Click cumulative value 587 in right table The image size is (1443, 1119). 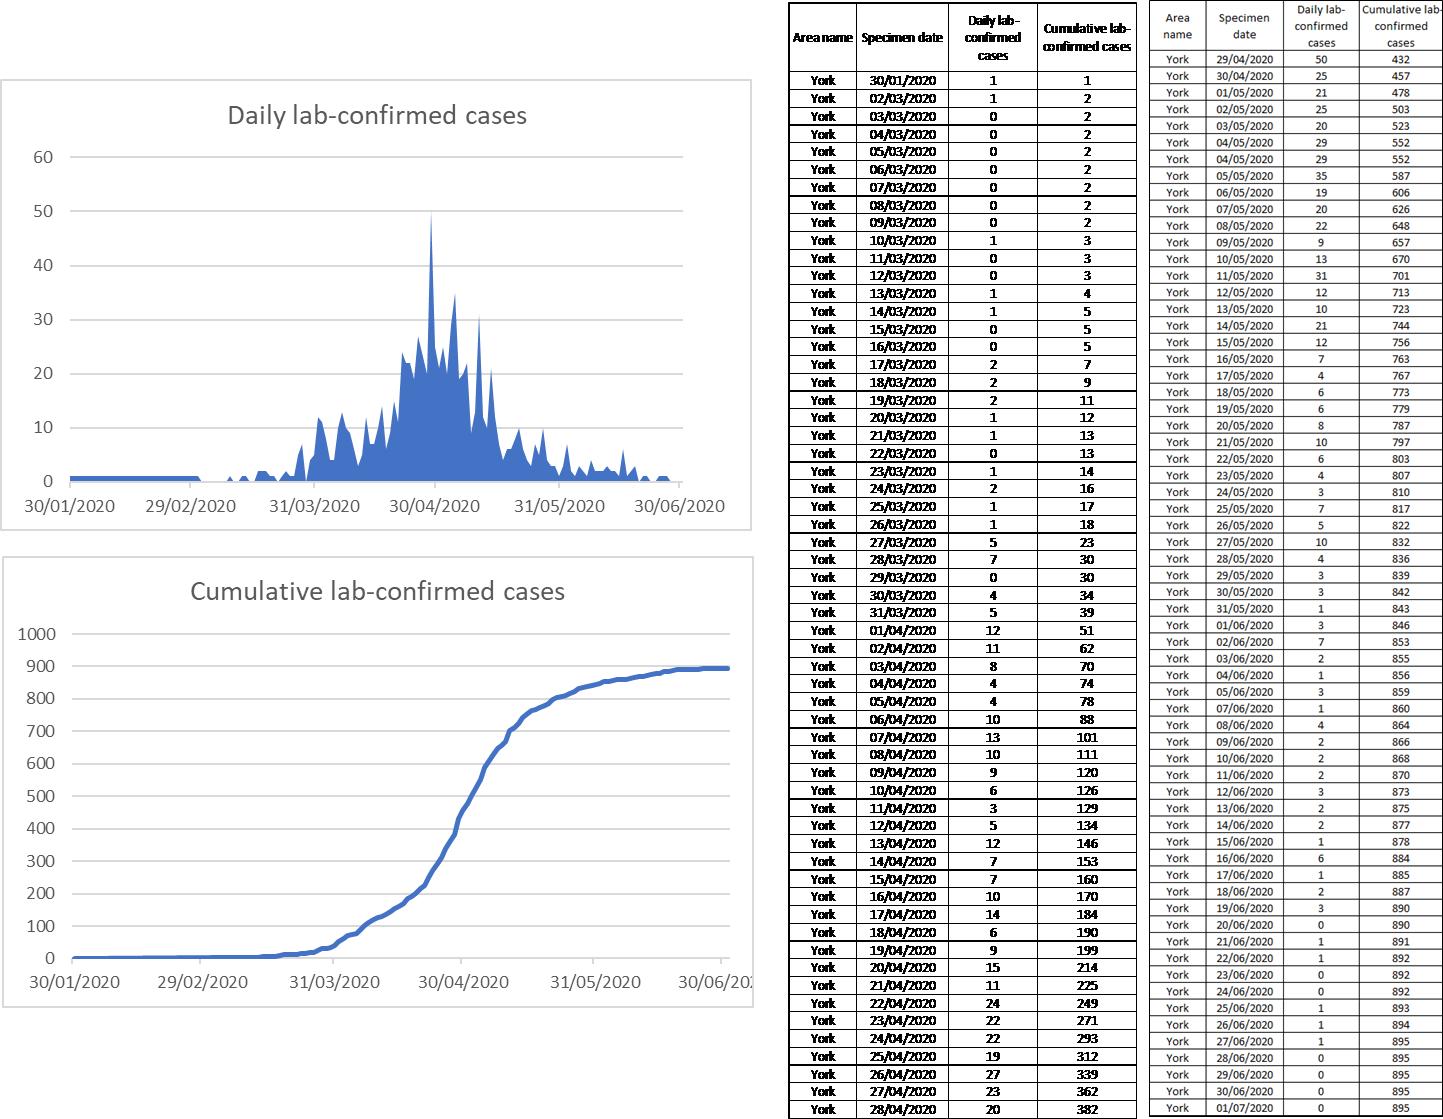coord(1400,176)
